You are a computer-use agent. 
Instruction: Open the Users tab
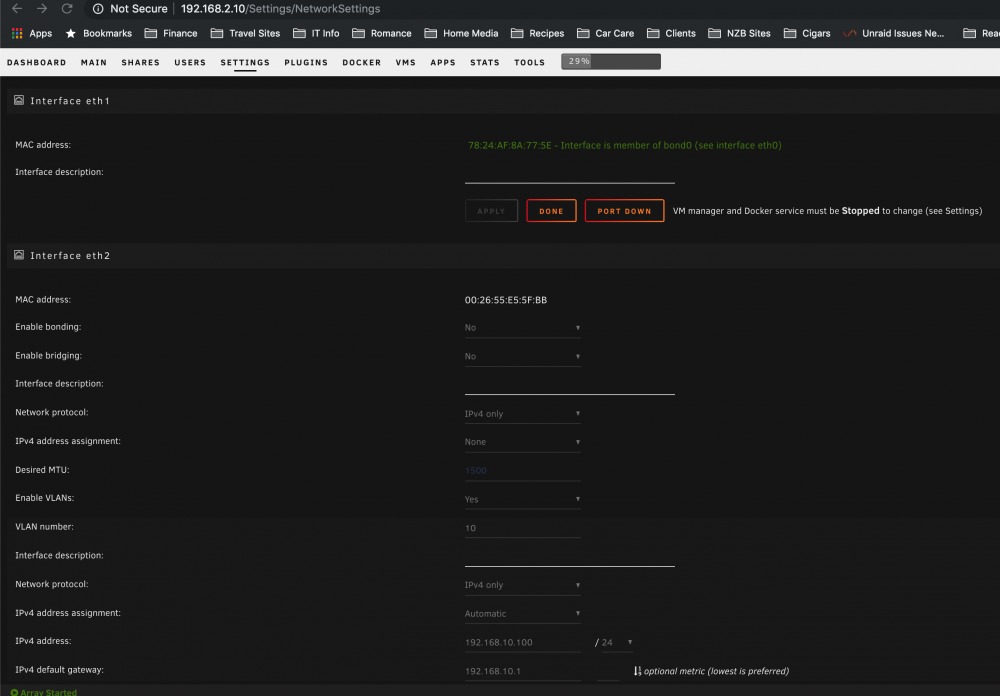[190, 63]
